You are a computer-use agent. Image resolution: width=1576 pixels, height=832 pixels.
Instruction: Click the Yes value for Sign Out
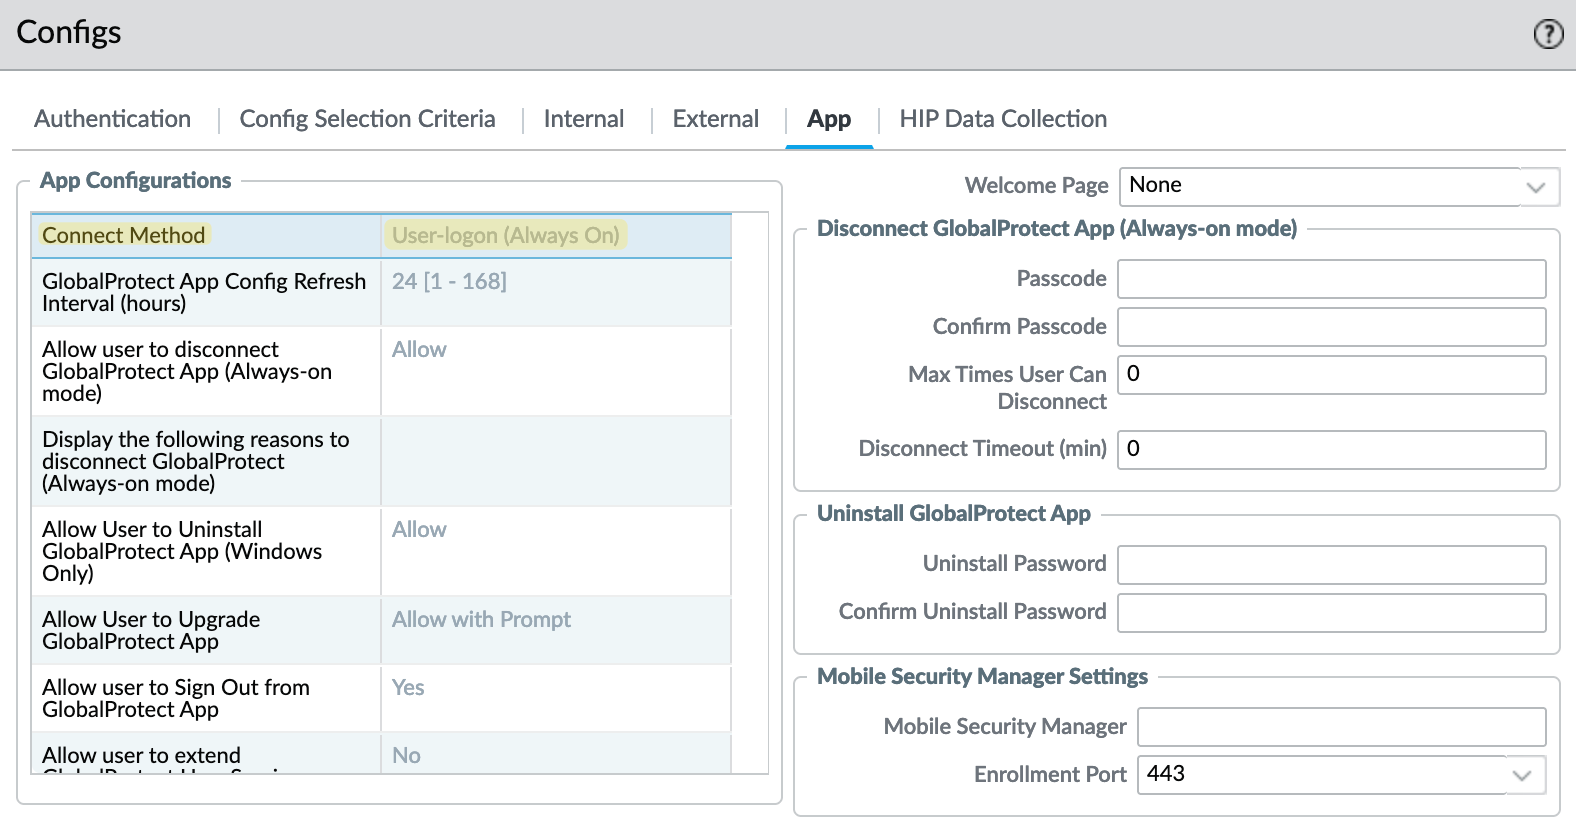tap(408, 687)
